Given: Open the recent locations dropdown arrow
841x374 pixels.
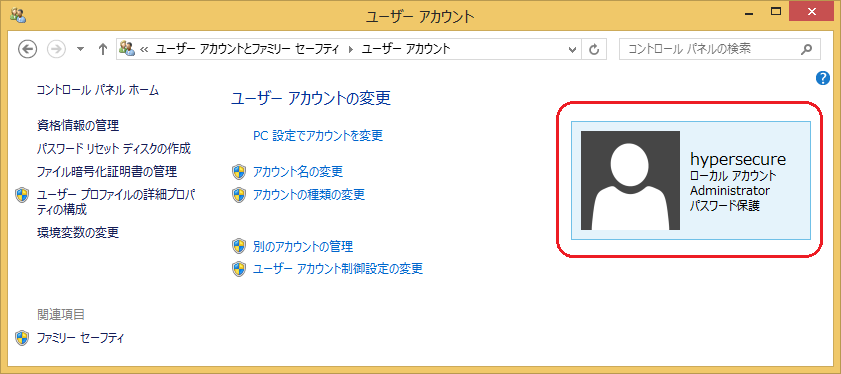Looking at the screenshot, I should (80, 49).
